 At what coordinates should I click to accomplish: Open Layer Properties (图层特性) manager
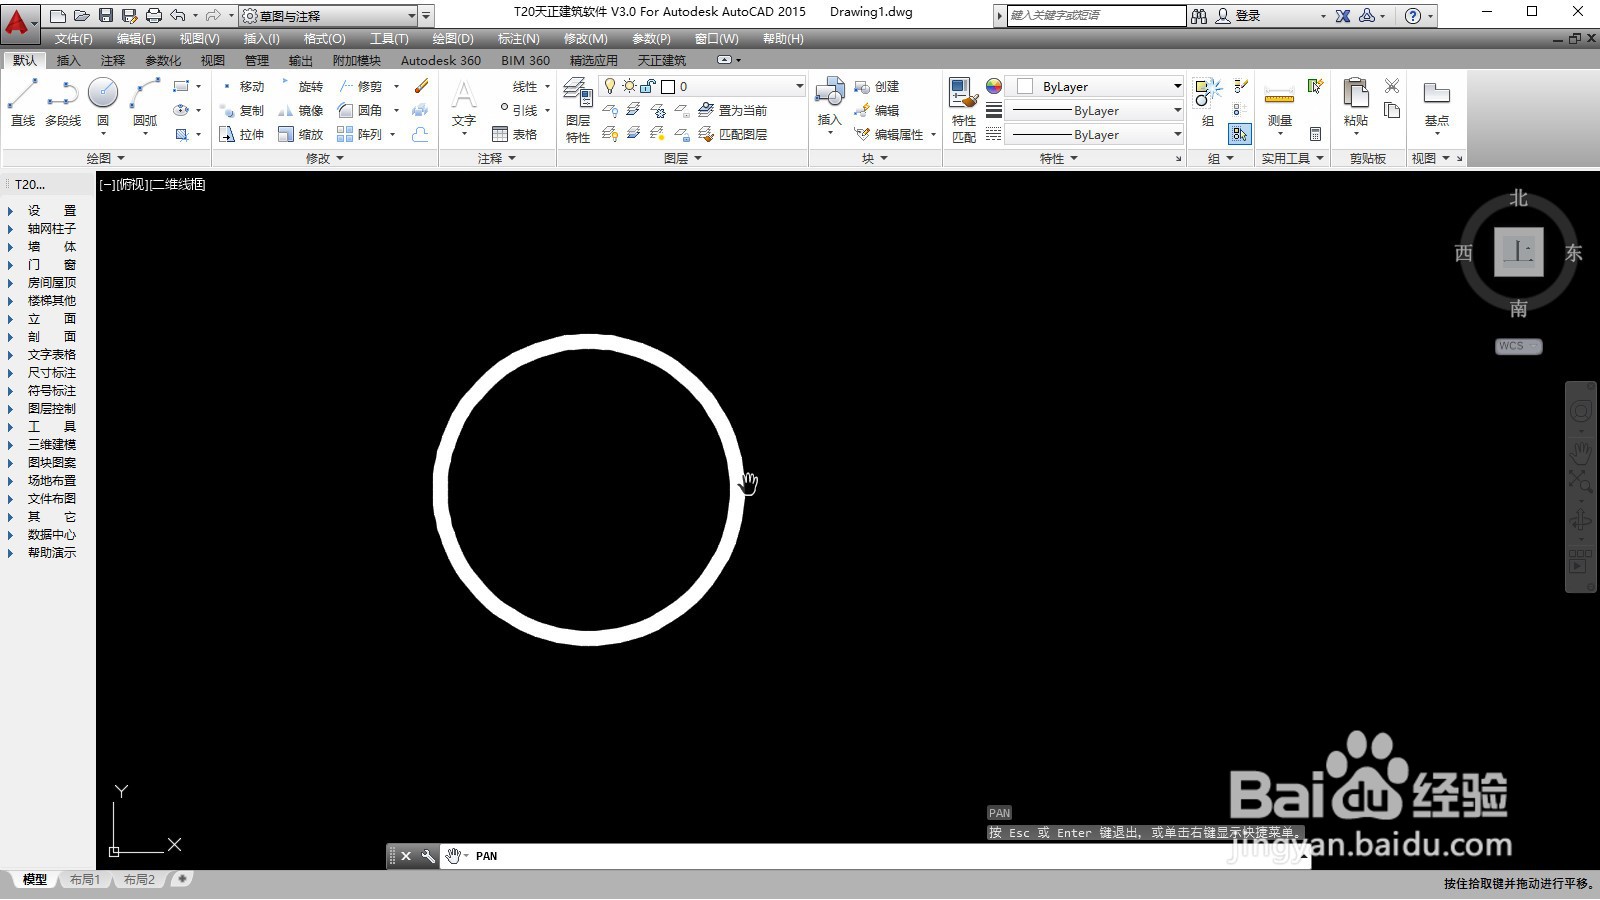click(x=578, y=110)
